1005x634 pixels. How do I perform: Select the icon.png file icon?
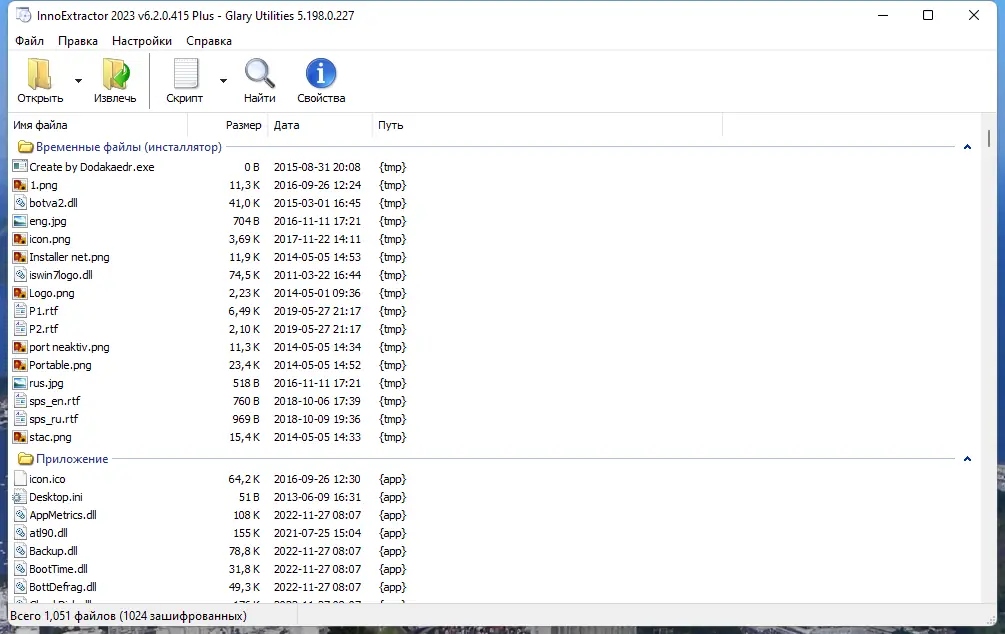20,238
